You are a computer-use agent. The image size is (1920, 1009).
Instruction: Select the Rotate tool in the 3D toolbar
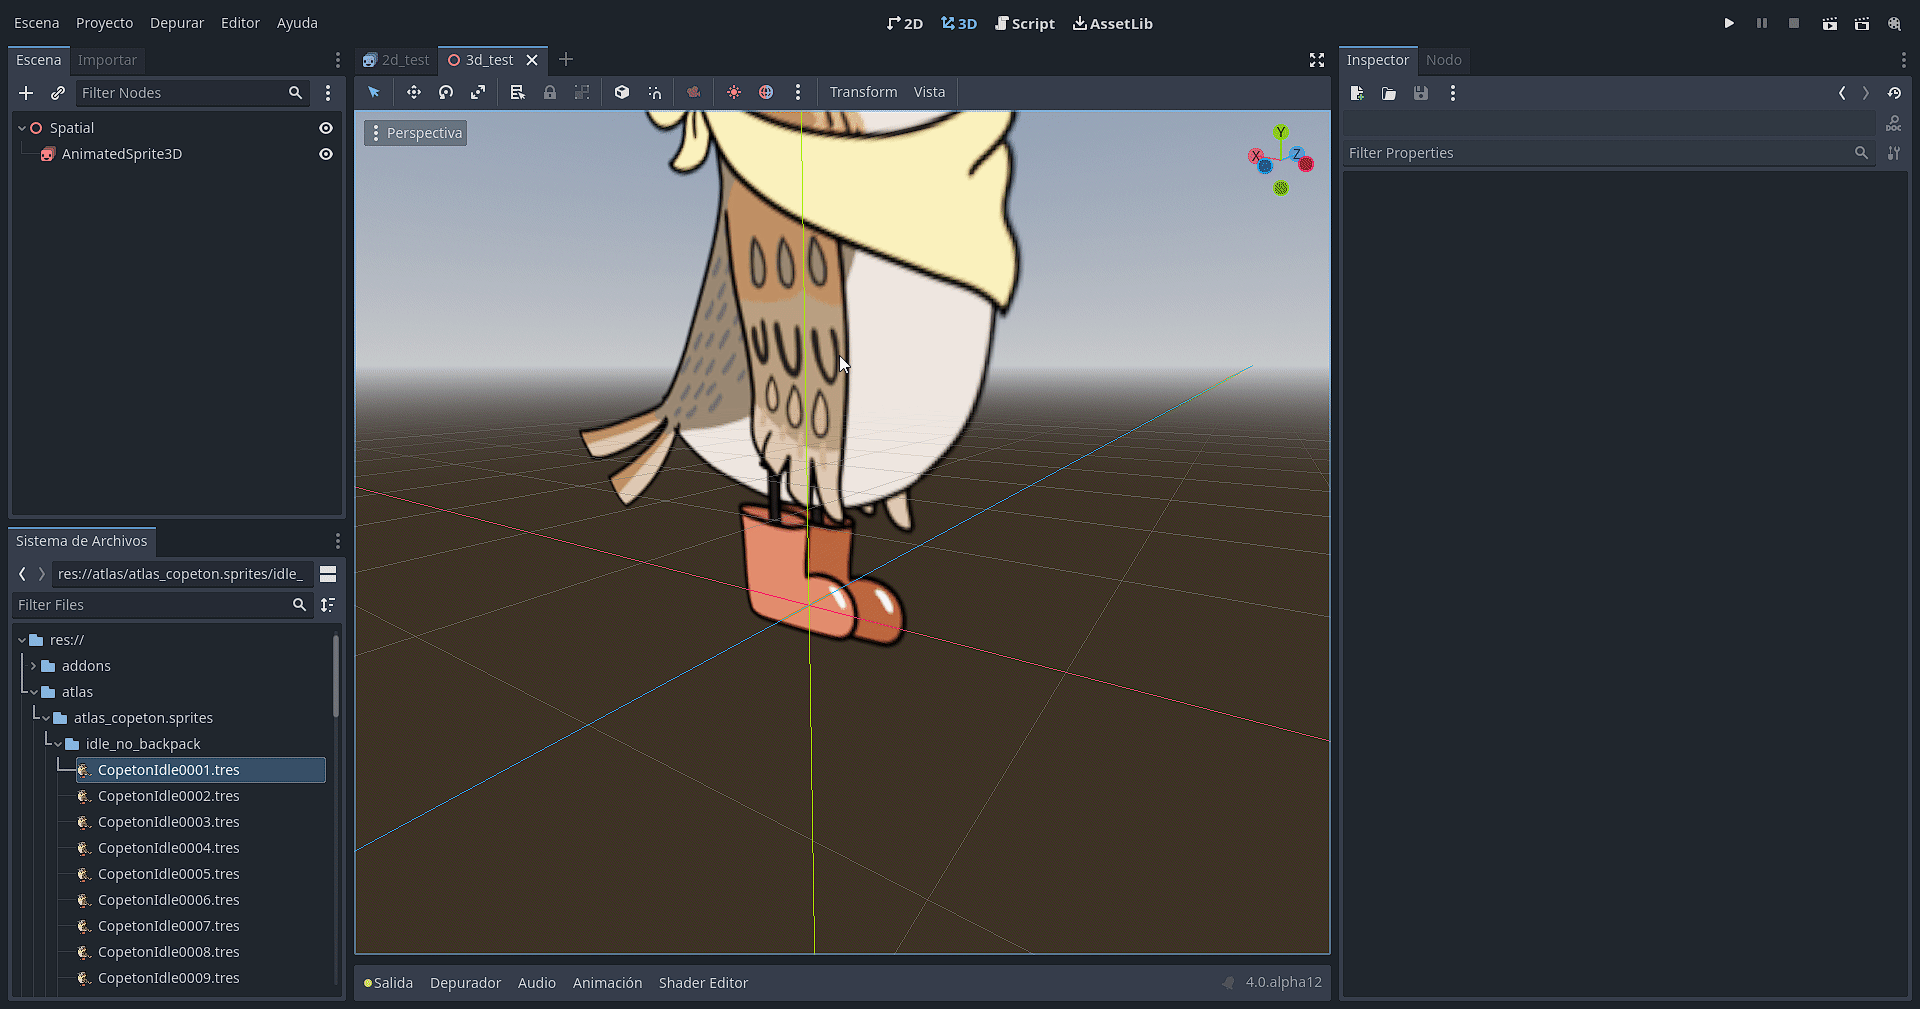click(446, 92)
